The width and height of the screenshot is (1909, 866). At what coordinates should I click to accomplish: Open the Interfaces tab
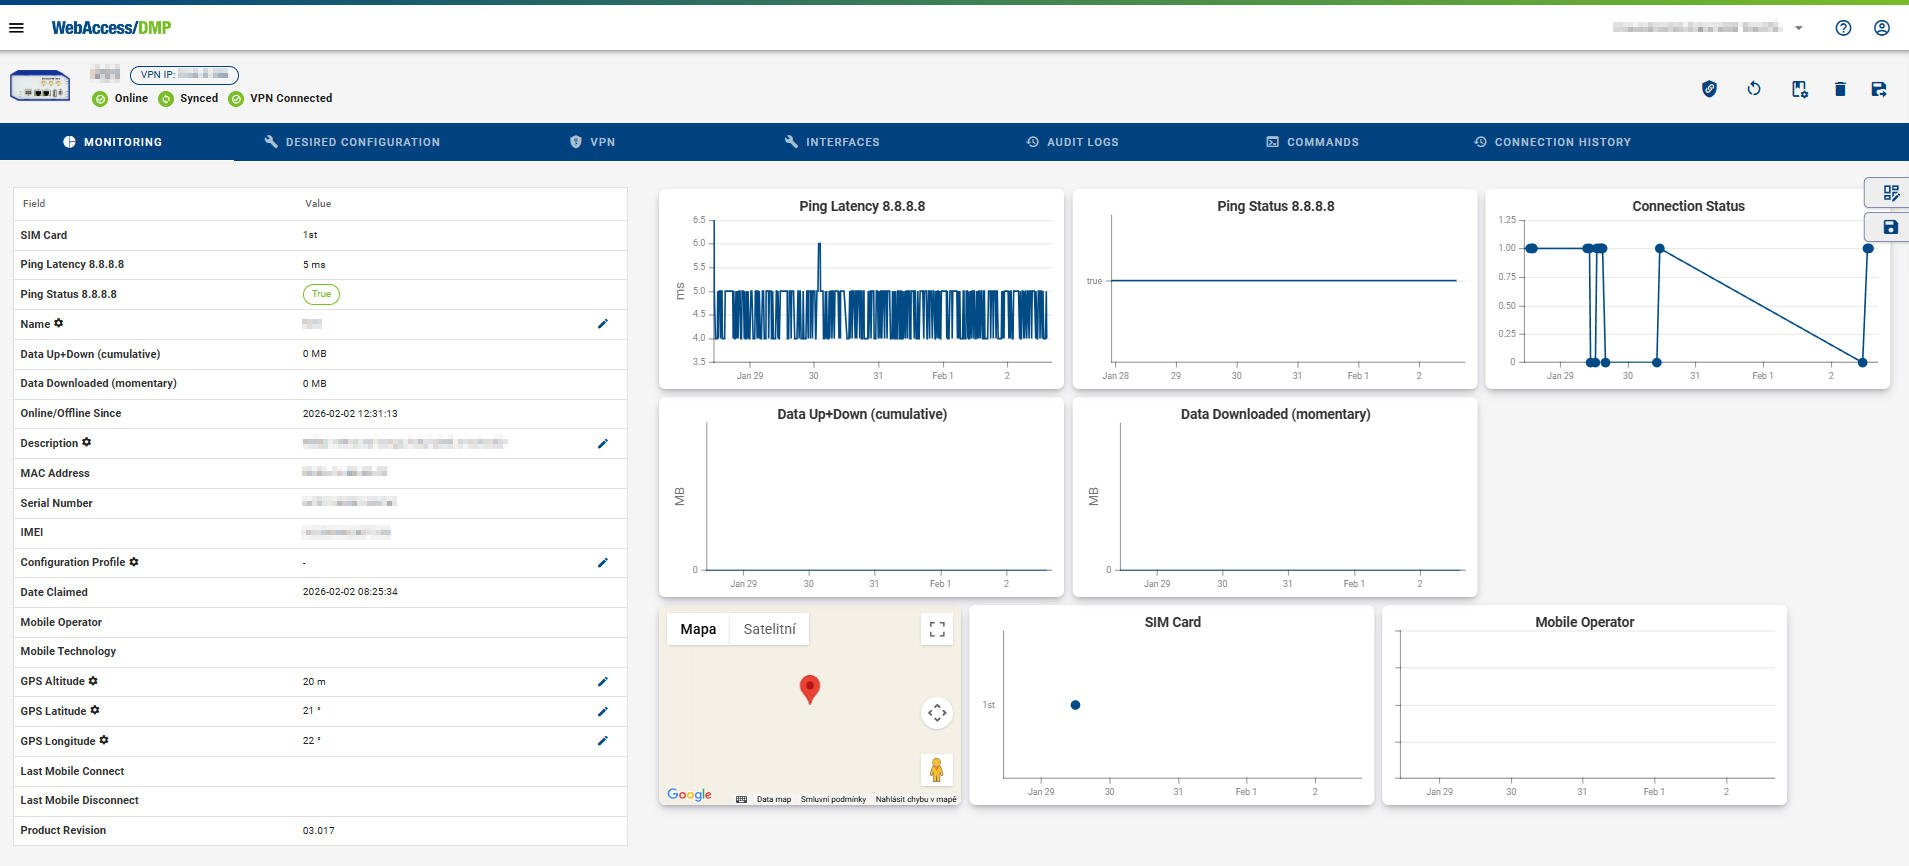coord(832,142)
